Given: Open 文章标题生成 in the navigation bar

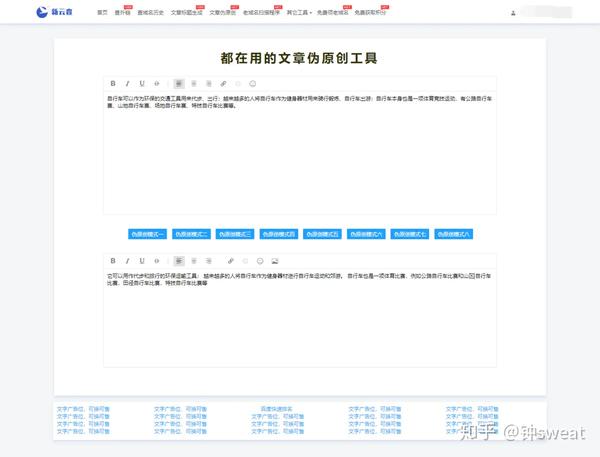Looking at the screenshot, I should (x=186, y=12).
